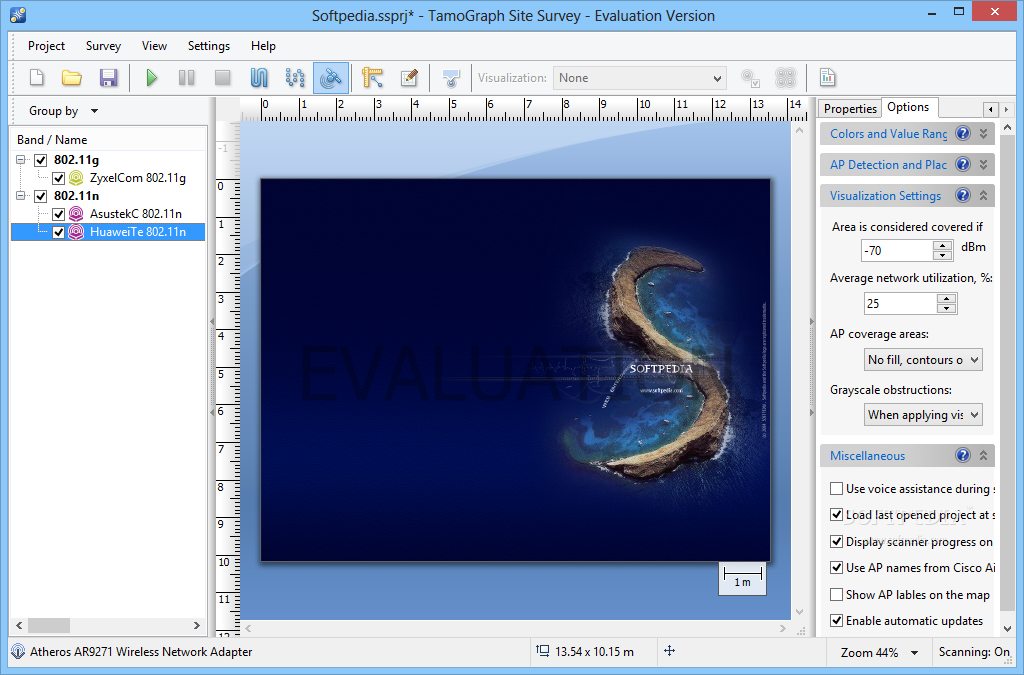Click the AsustekC access point icon

click(76, 213)
